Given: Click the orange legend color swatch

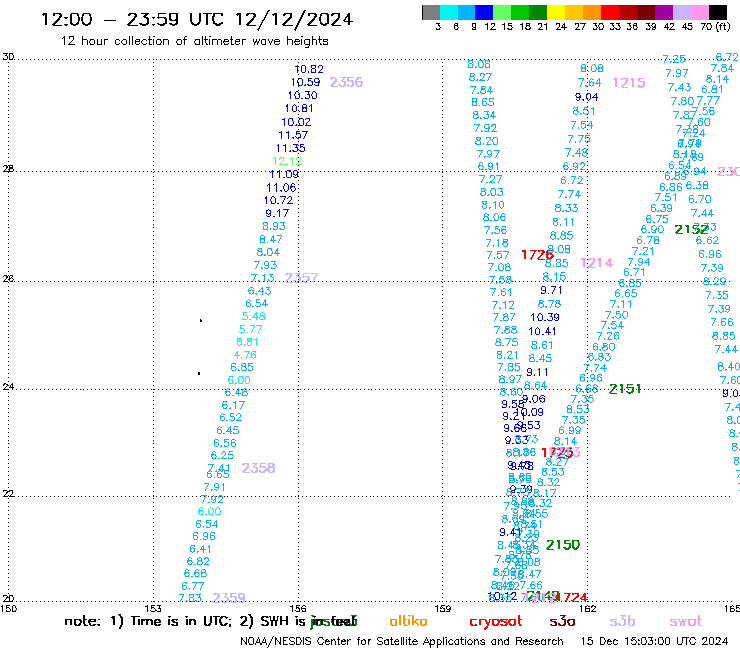Looking at the screenshot, I should tap(592, 12).
